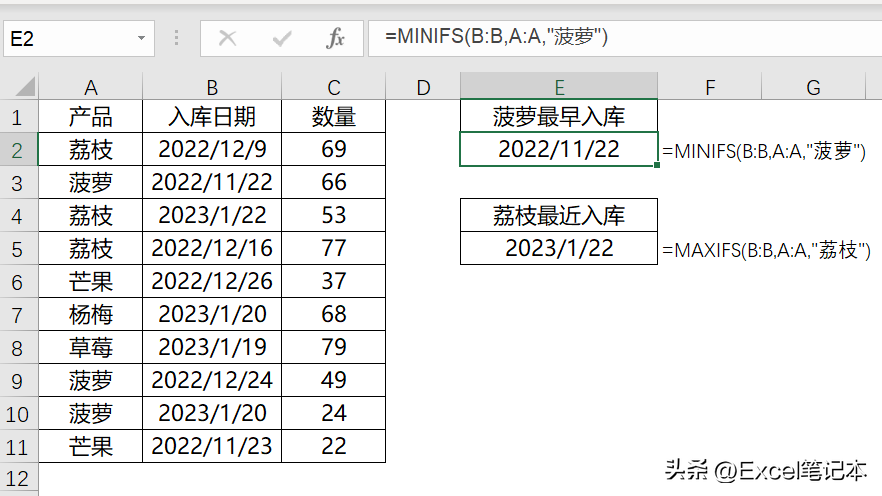This screenshot has height=496, width=882.
Task: Click cell B6 with date 2022/12/26
Action: click(x=212, y=281)
